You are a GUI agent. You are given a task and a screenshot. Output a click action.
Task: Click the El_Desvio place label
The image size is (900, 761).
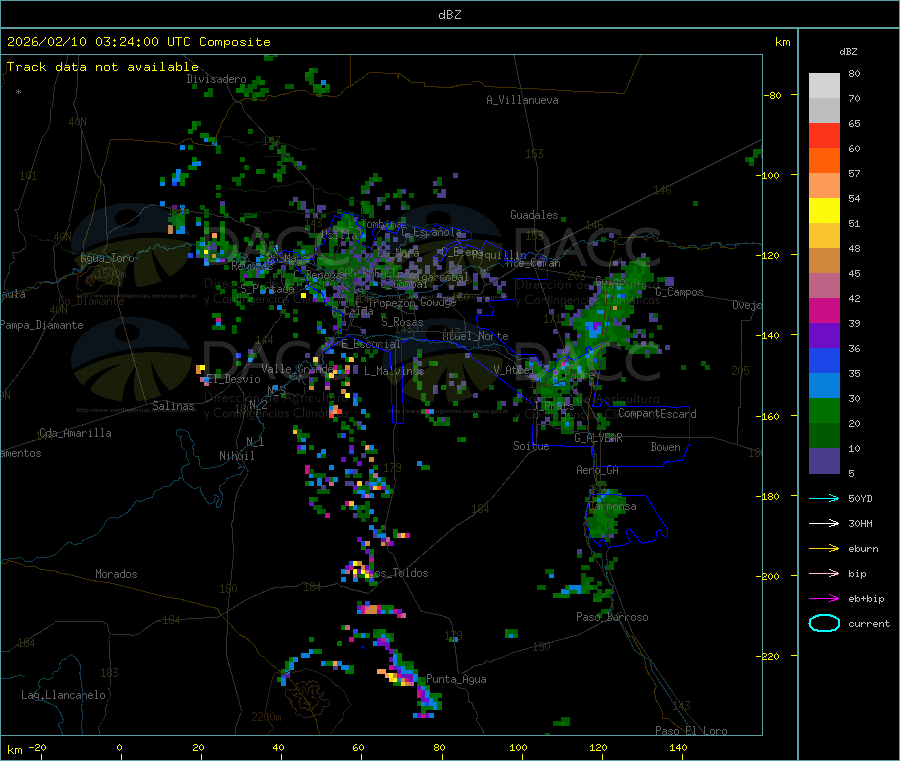[x=233, y=379]
